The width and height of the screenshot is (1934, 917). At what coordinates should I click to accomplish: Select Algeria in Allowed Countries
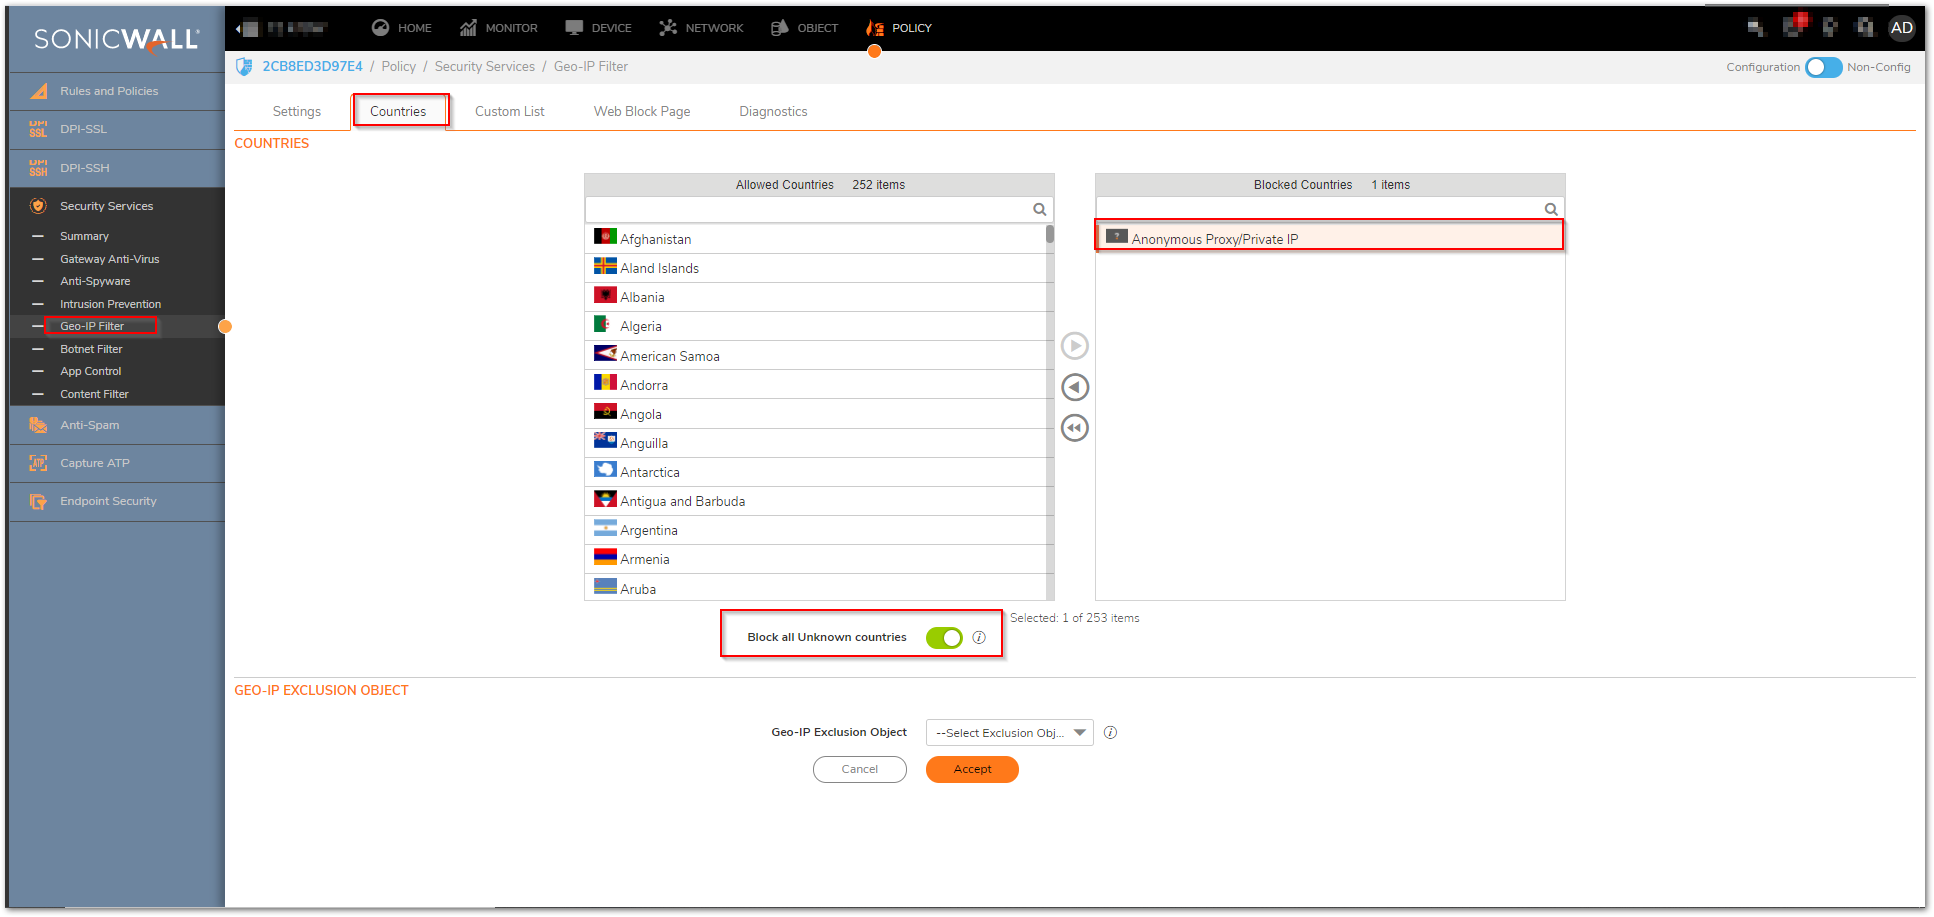pyautogui.click(x=815, y=326)
